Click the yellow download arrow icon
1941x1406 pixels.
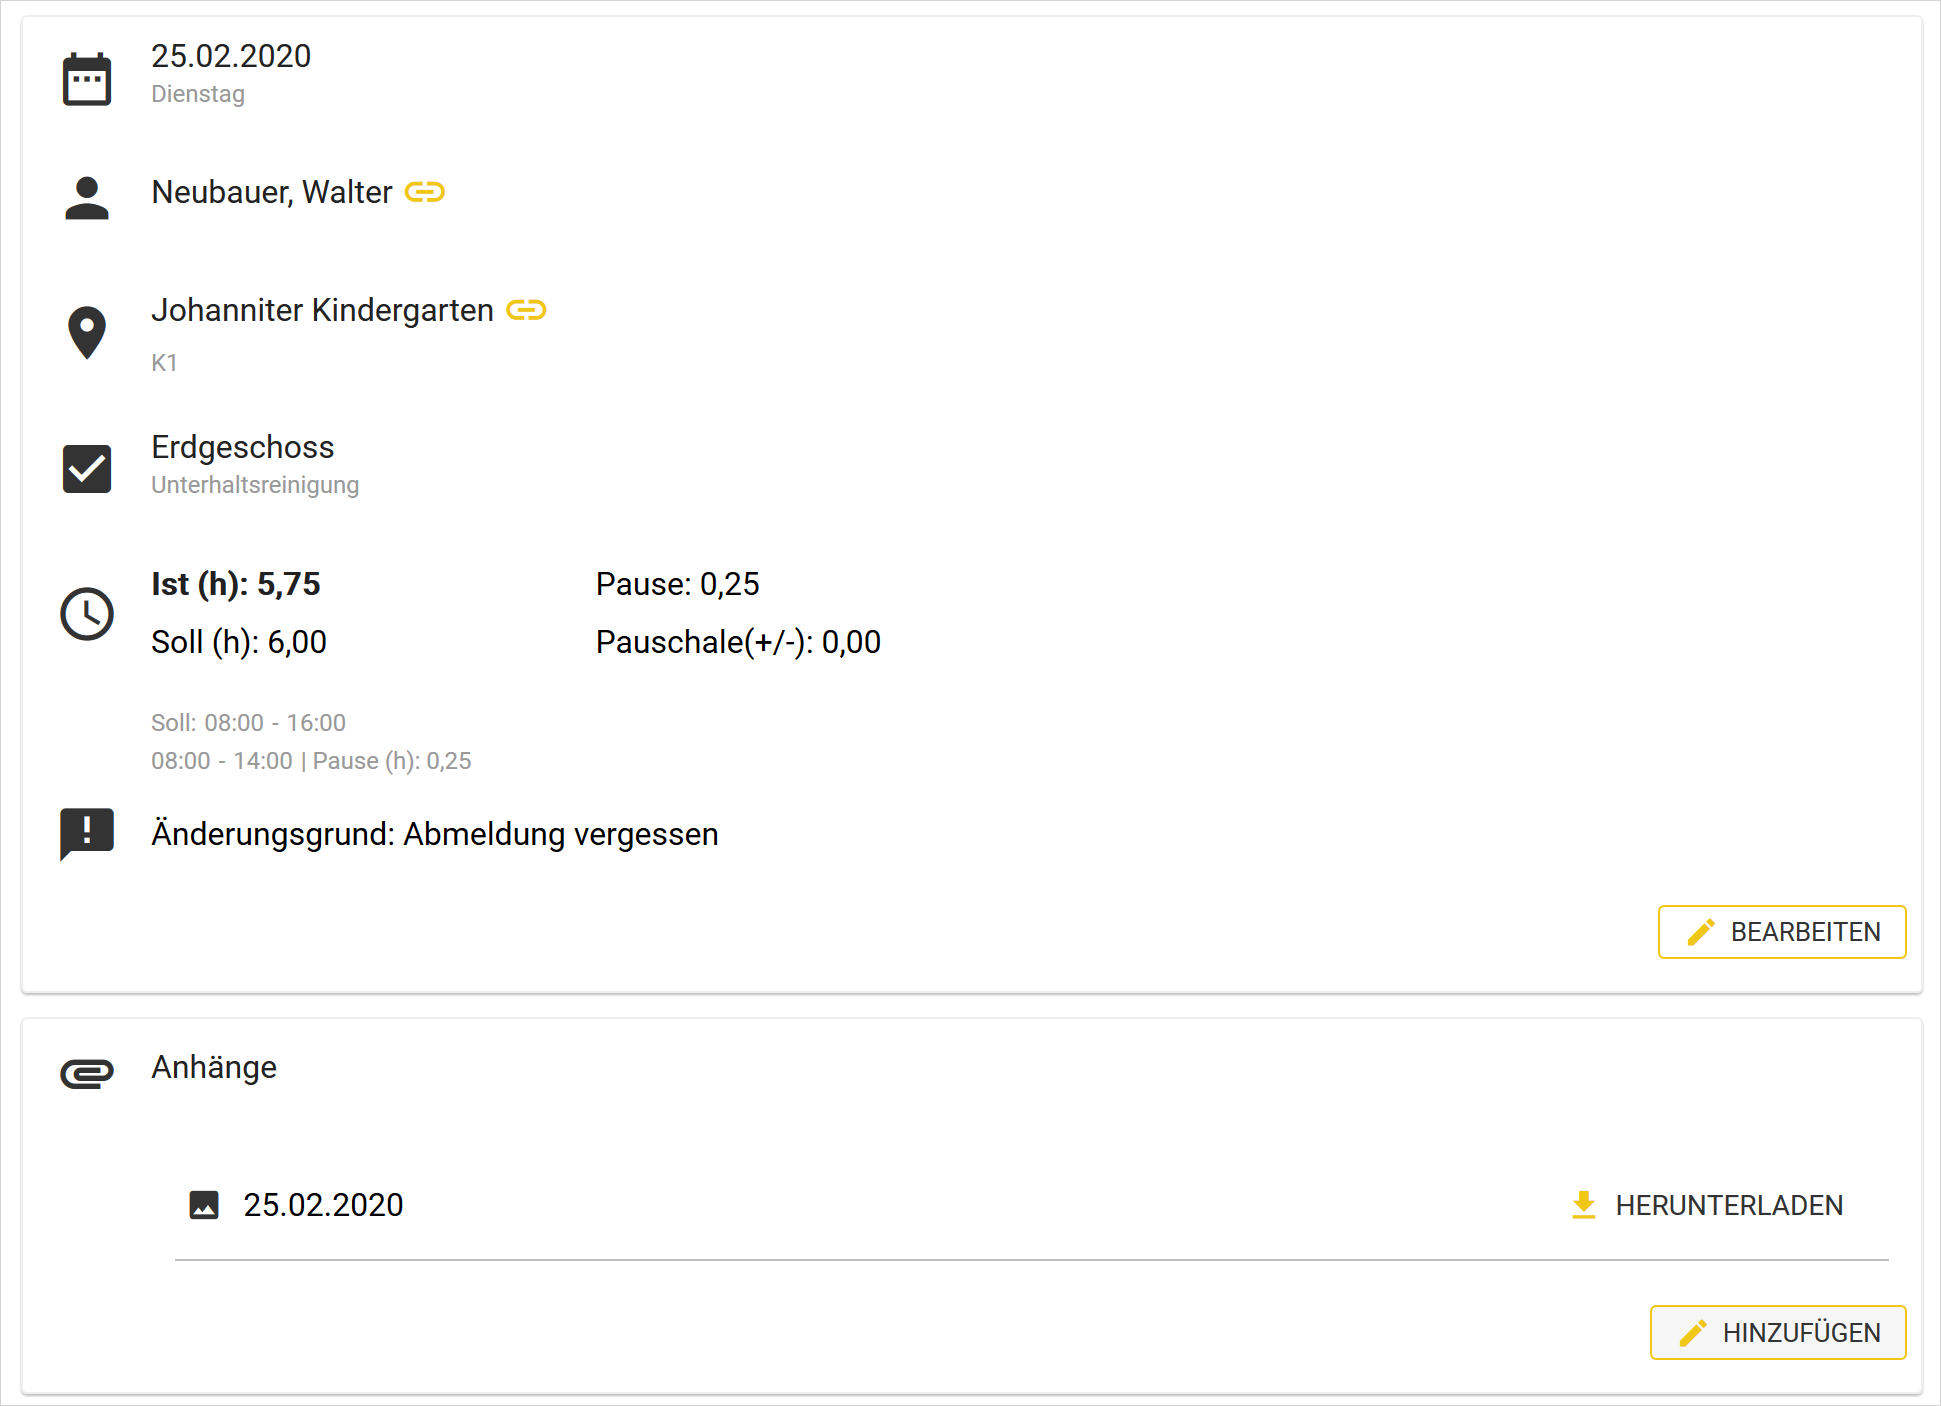coord(1583,1205)
